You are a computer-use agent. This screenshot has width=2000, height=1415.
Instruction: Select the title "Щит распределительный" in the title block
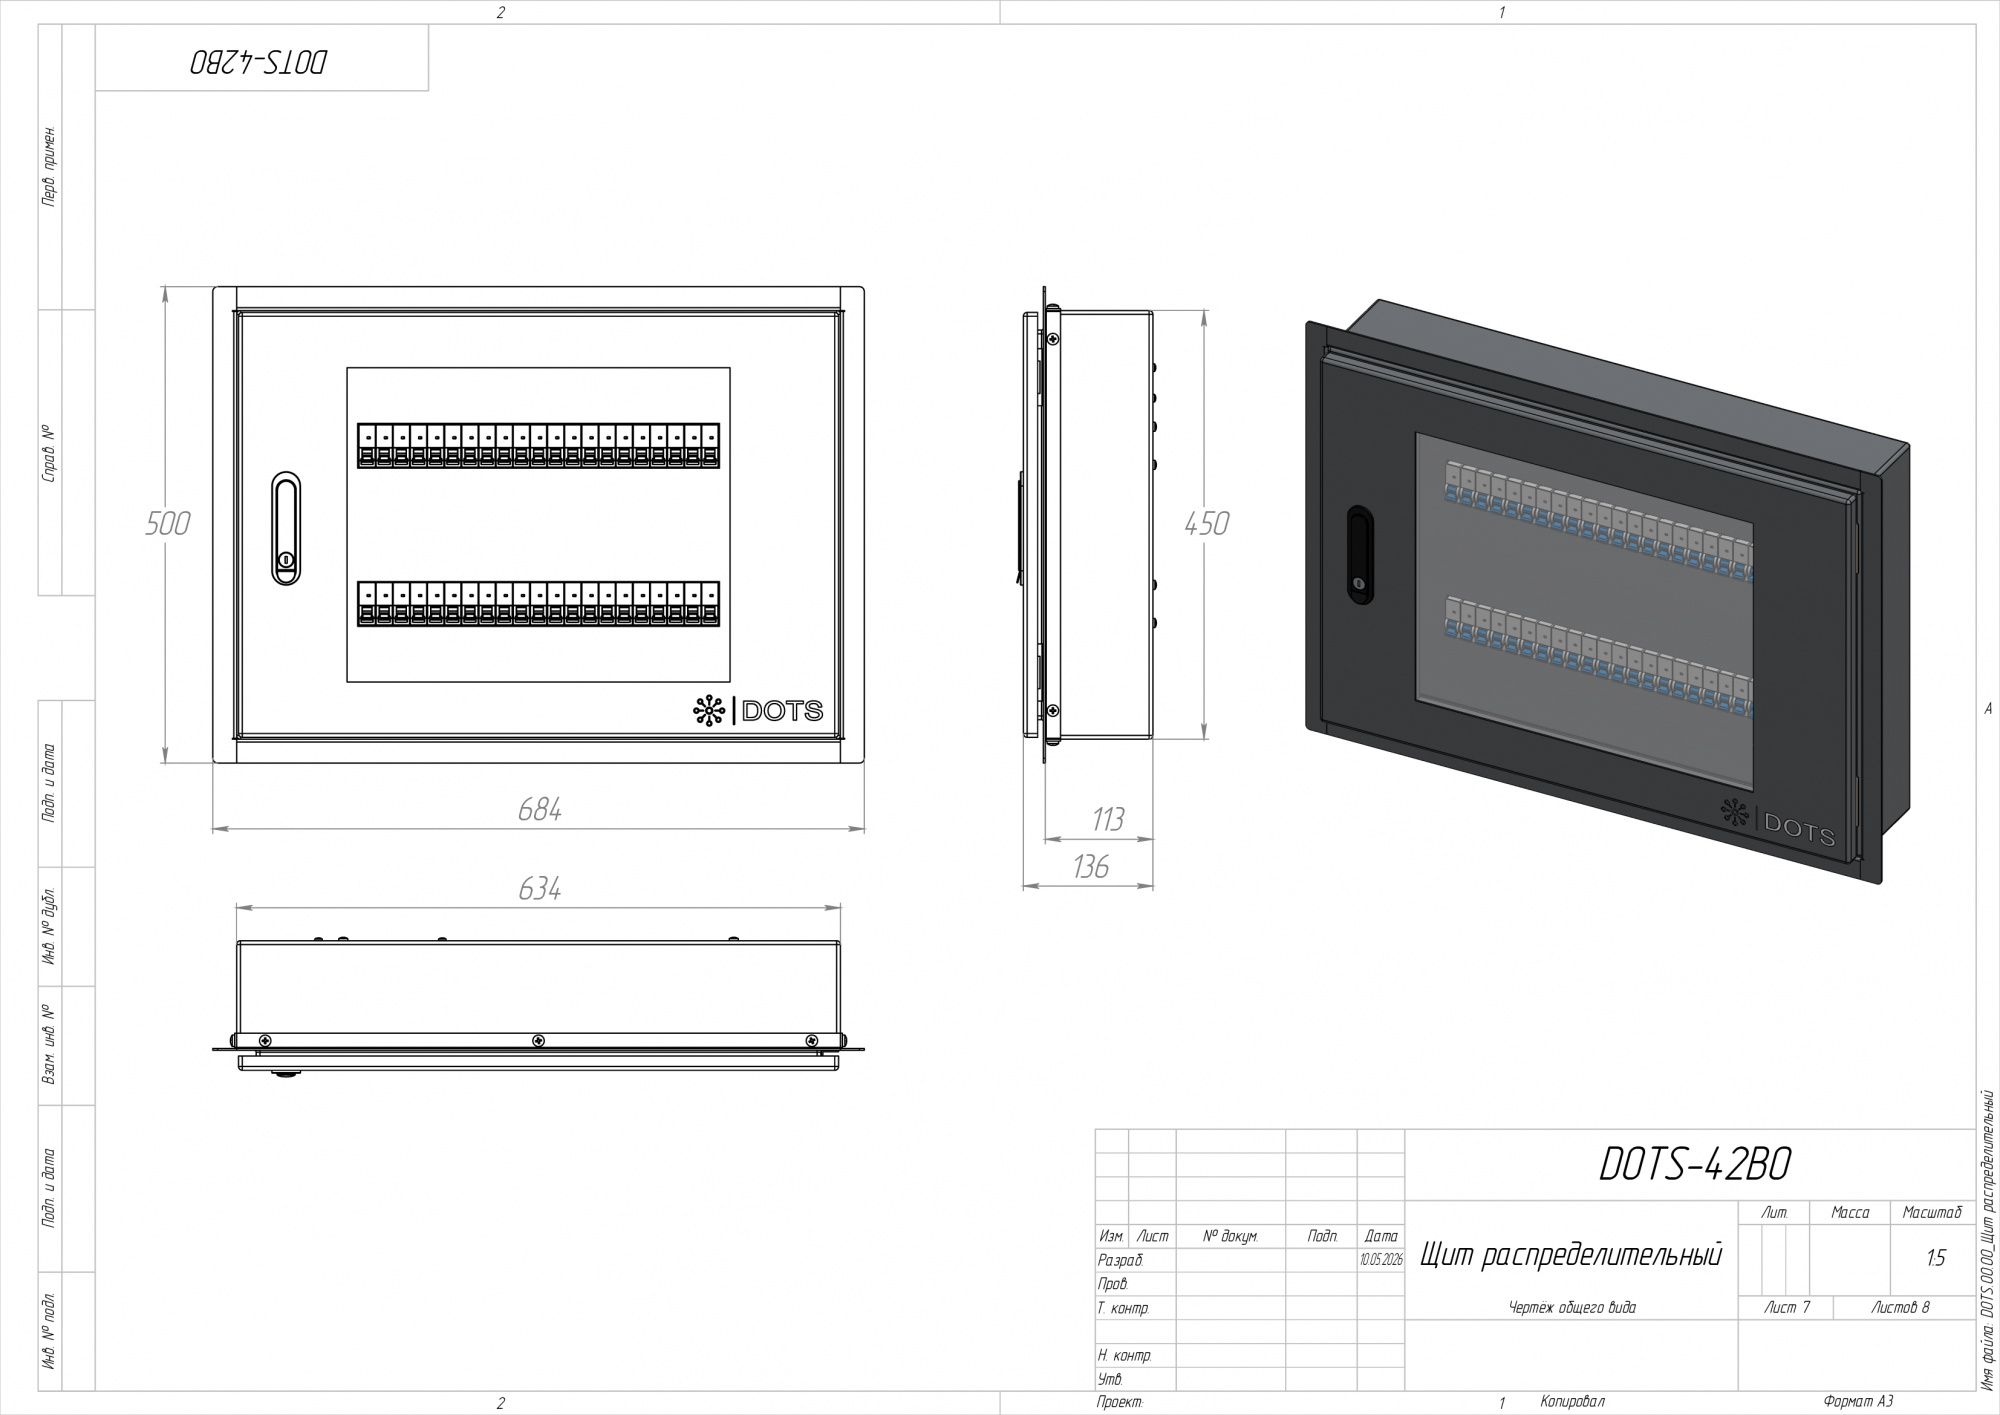click(x=1571, y=1255)
